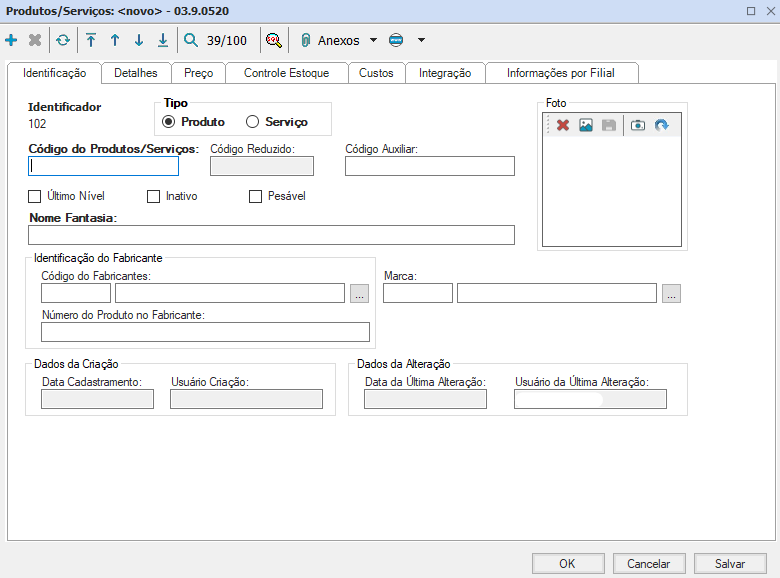Enable the Inativo checkbox
The height and width of the screenshot is (578, 780).
click(x=153, y=196)
